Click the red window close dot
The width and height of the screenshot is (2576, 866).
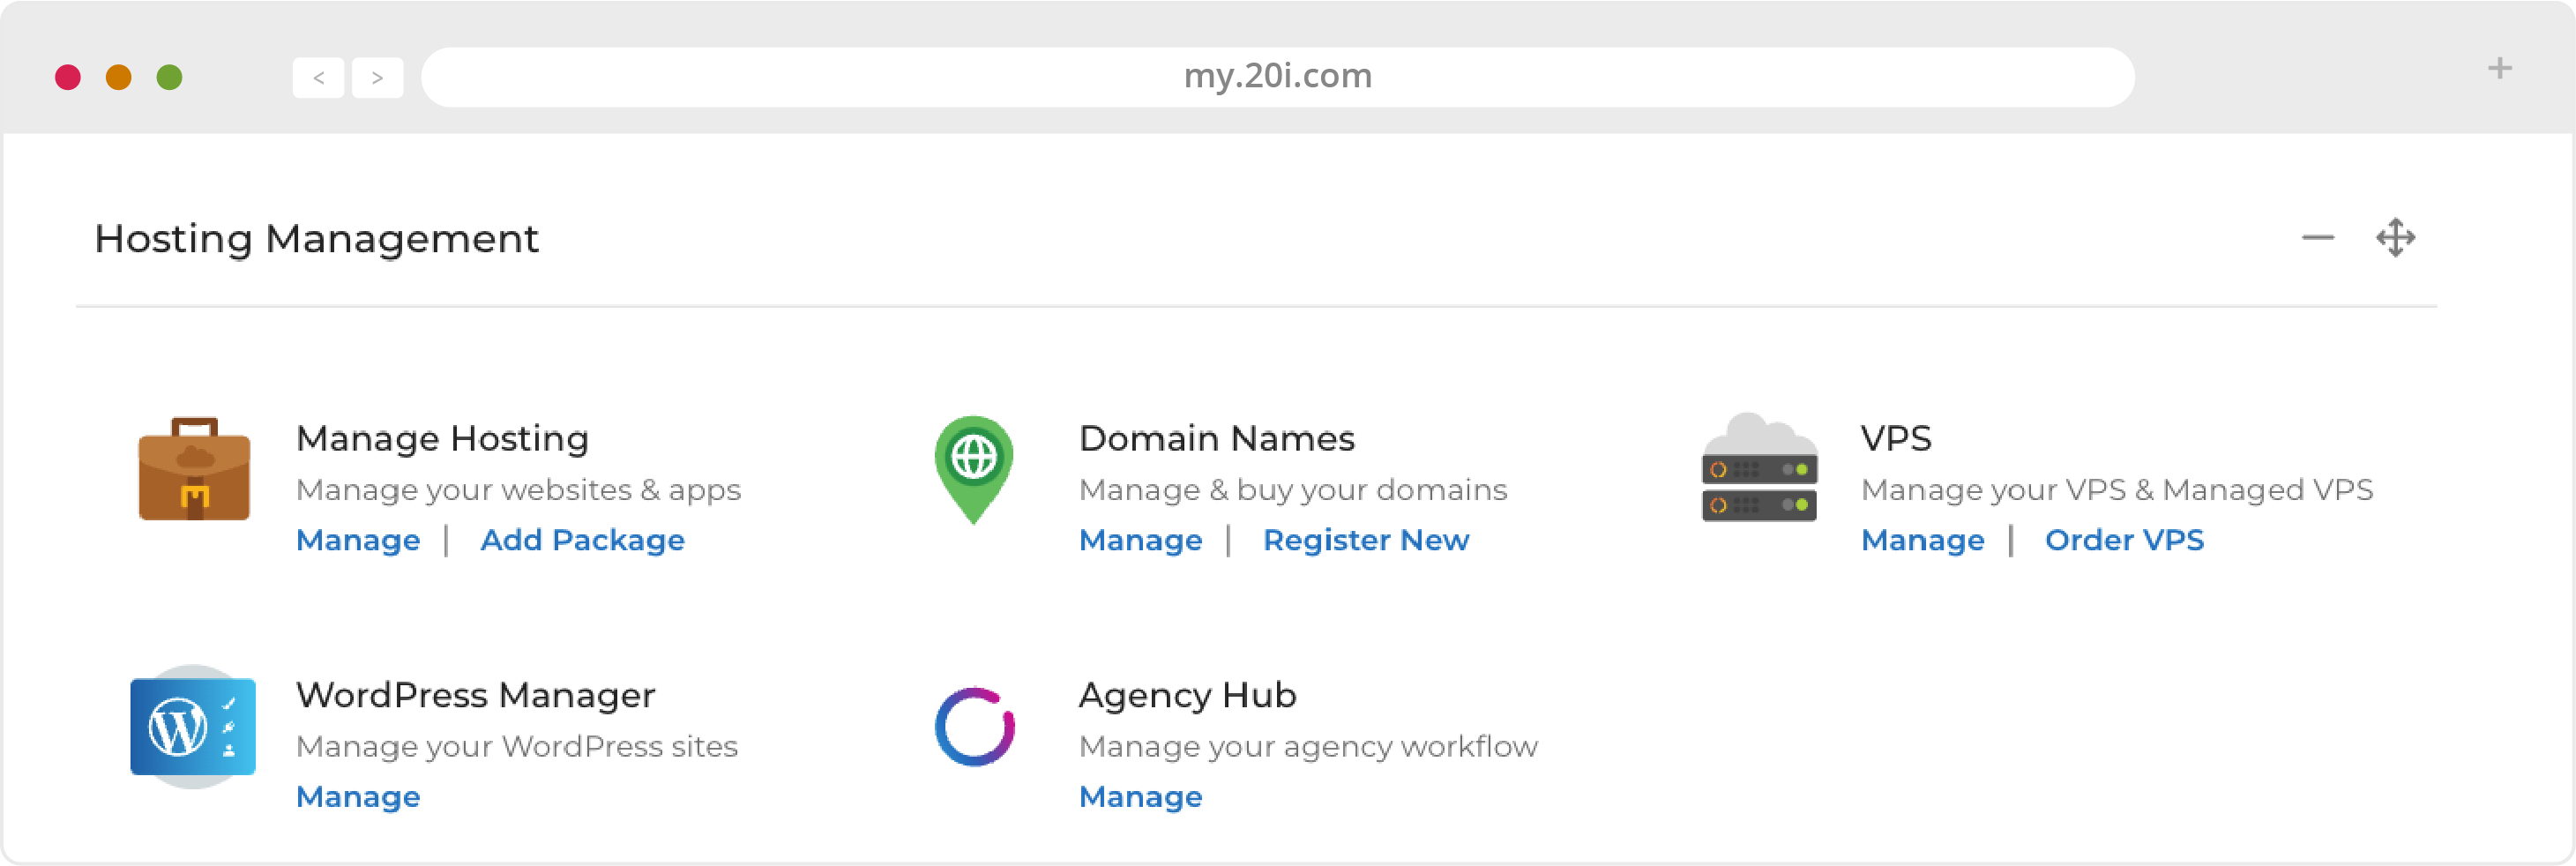[68, 77]
